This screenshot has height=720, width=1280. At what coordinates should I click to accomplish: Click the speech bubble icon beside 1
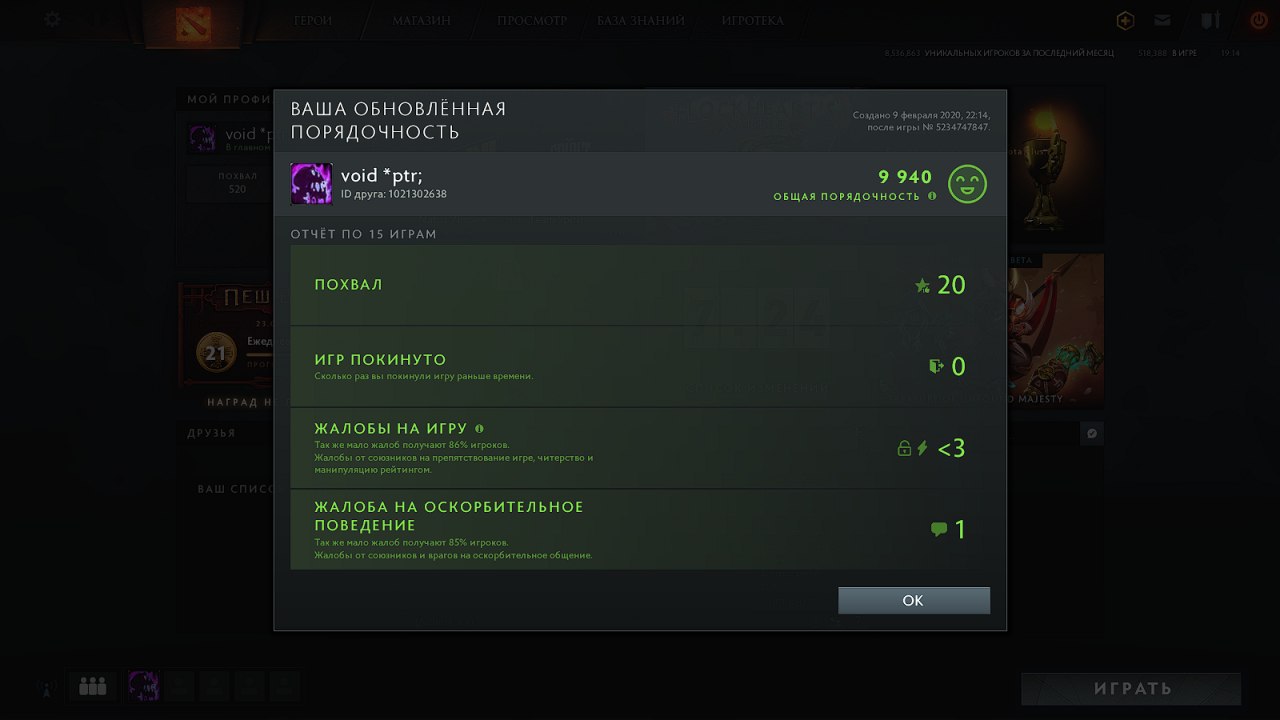click(x=938, y=530)
